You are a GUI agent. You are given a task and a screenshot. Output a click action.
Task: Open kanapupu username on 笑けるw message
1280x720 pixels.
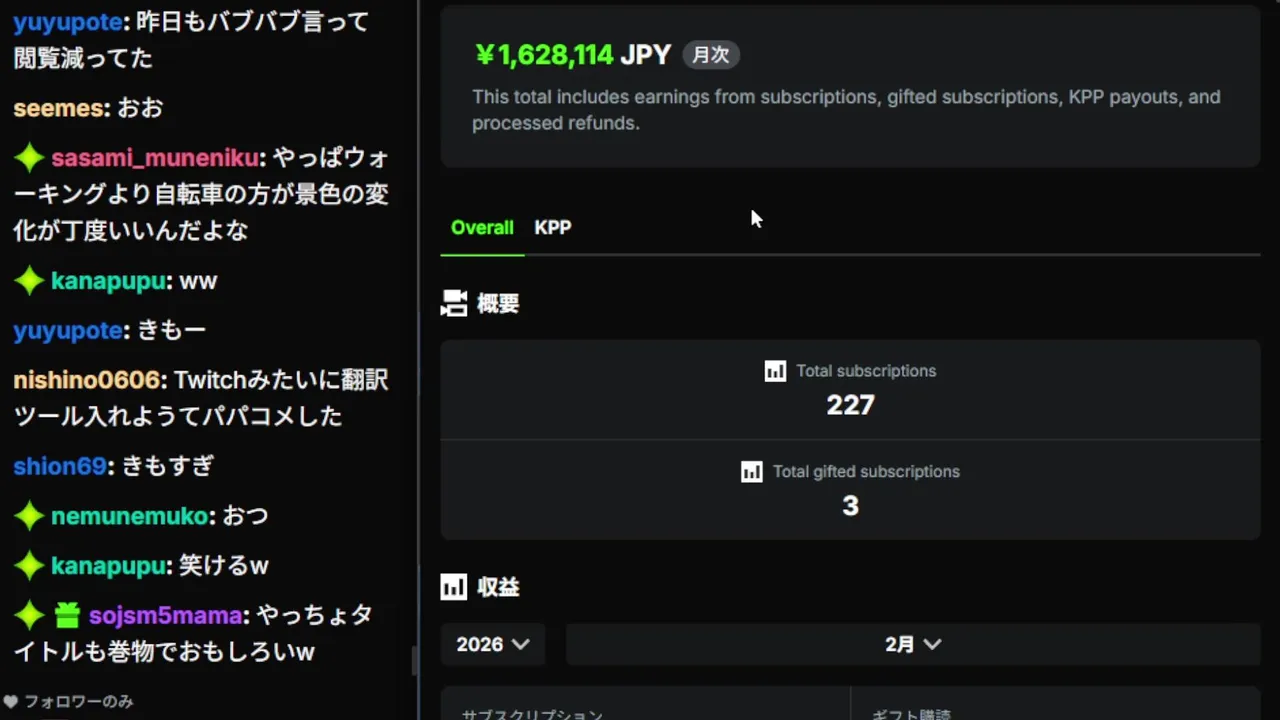click(x=108, y=566)
